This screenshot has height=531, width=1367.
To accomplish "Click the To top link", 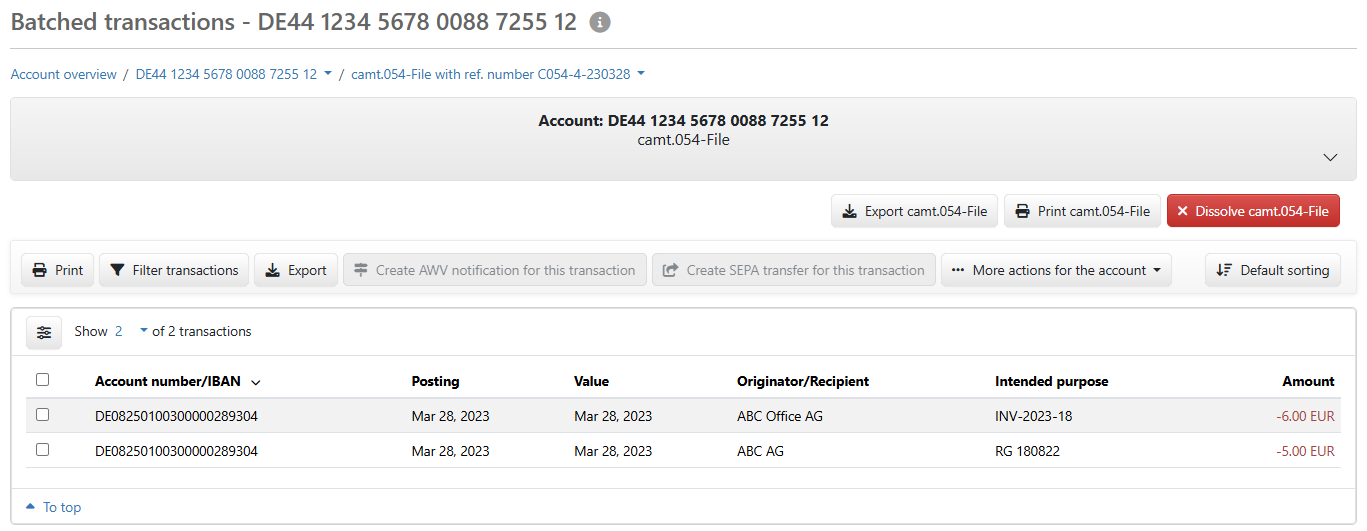I will click(x=54, y=507).
